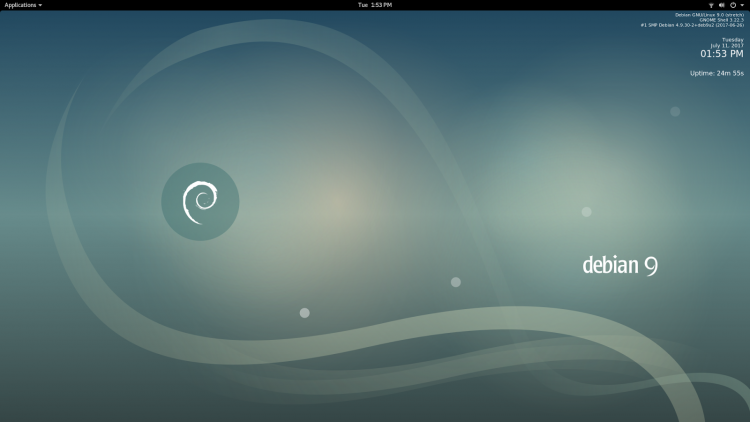The height and width of the screenshot is (422, 750).
Task: Click the 'Uptime: 24m 55s' text
Action: pos(717,73)
